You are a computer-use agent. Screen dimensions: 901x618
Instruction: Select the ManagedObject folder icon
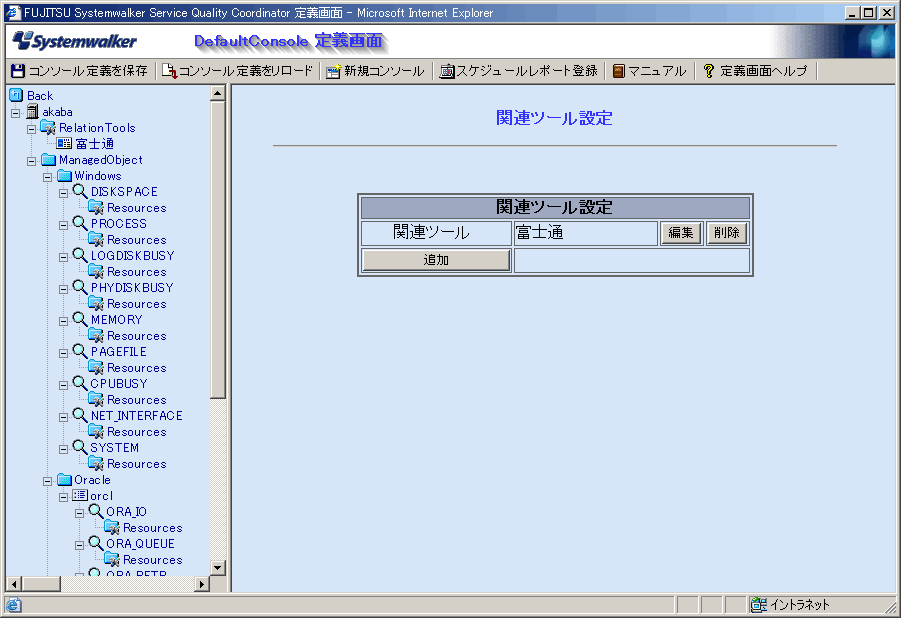(48, 160)
